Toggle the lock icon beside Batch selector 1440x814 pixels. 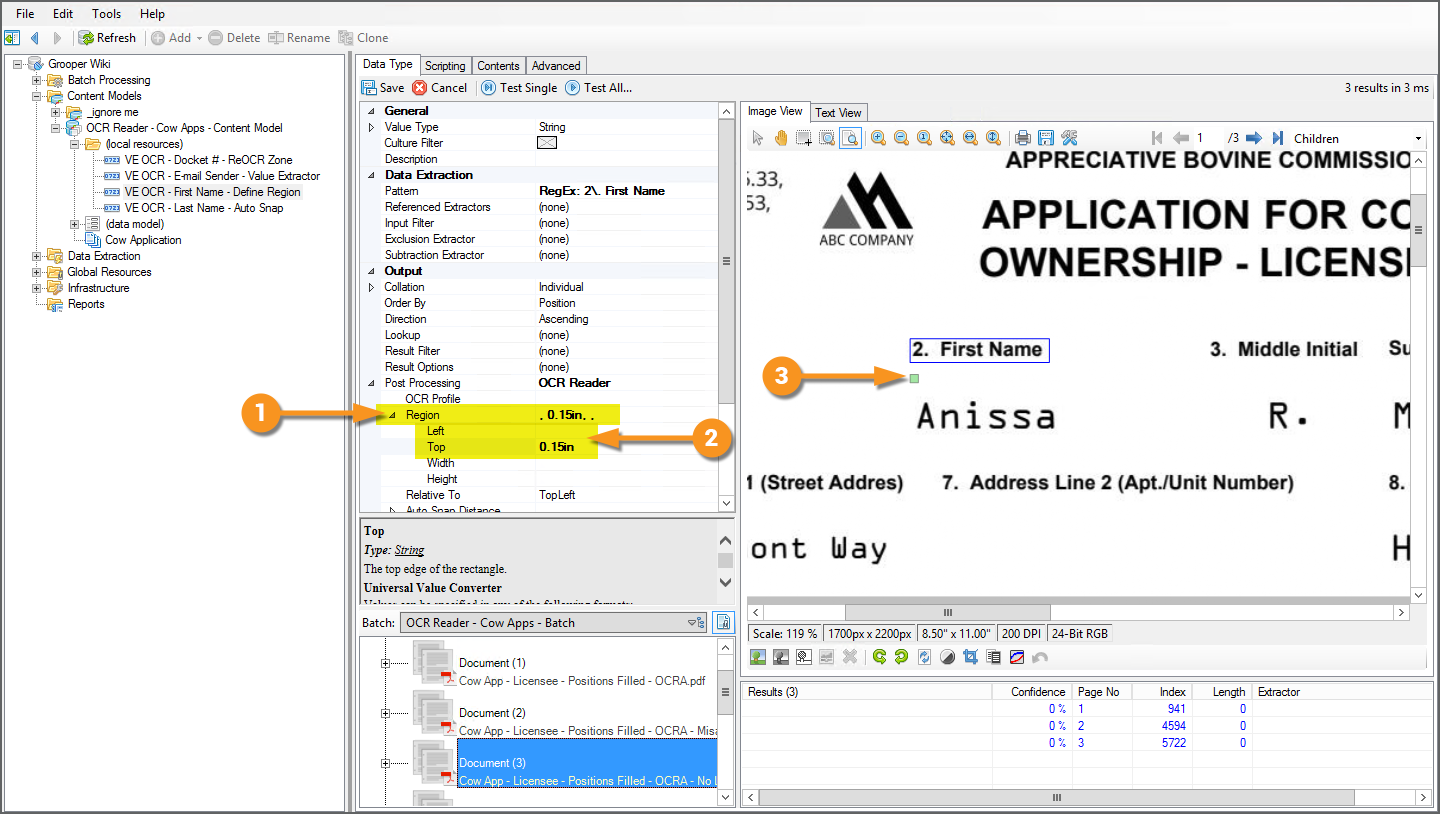(x=723, y=622)
